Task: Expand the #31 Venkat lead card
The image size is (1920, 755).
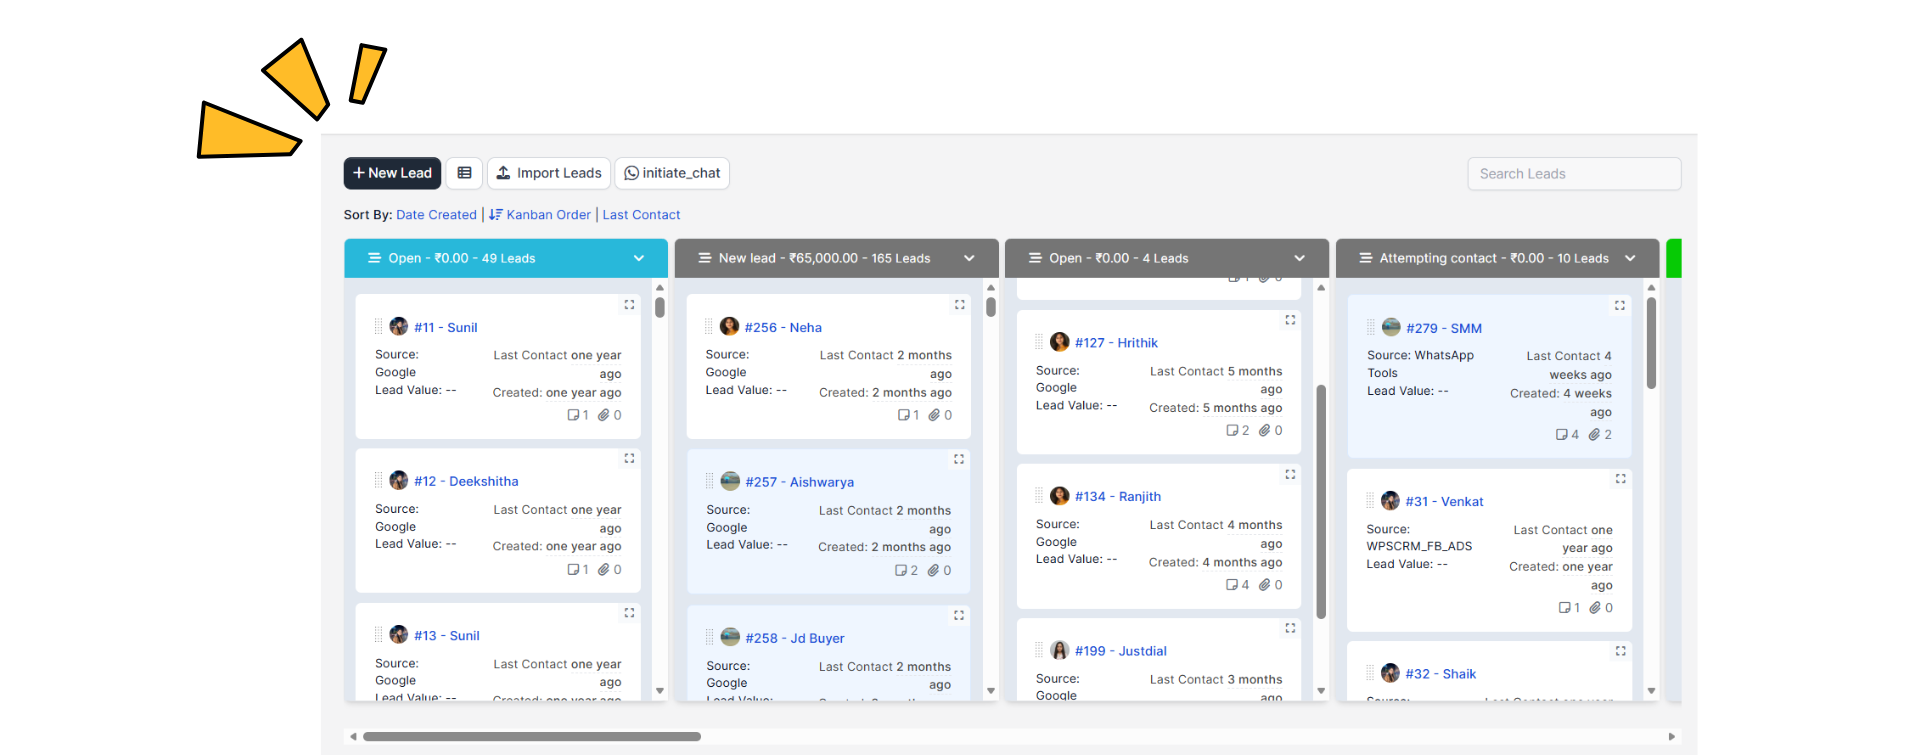Action: (x=1620, y=479)
